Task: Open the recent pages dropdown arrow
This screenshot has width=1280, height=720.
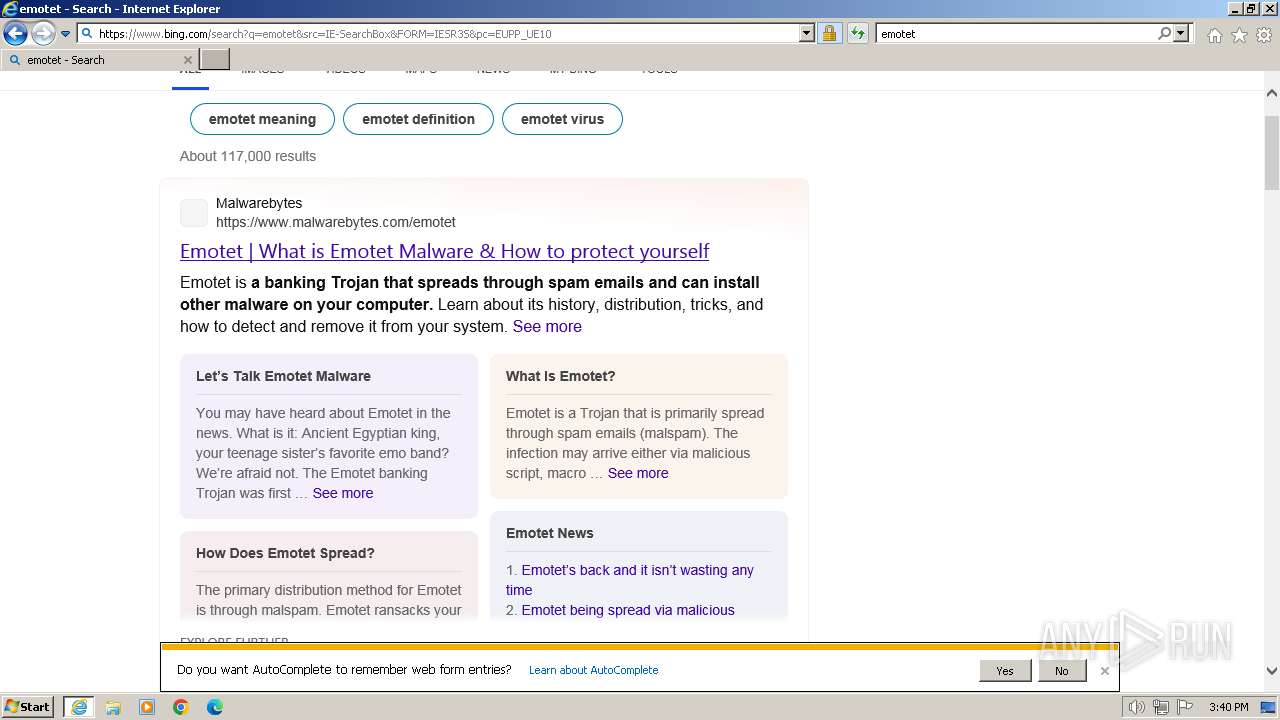Action: [x=65, y=34]
